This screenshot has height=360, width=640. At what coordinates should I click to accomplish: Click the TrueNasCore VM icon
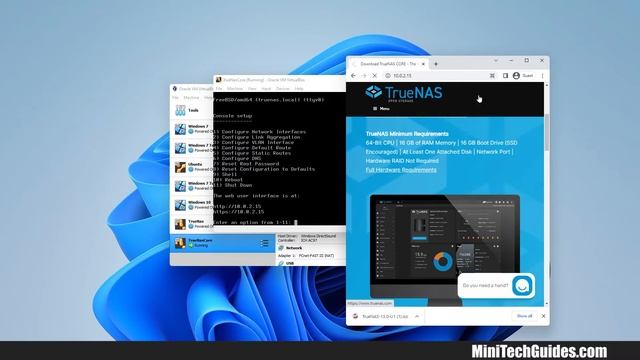pyautogui.click(x=180, y=243)
